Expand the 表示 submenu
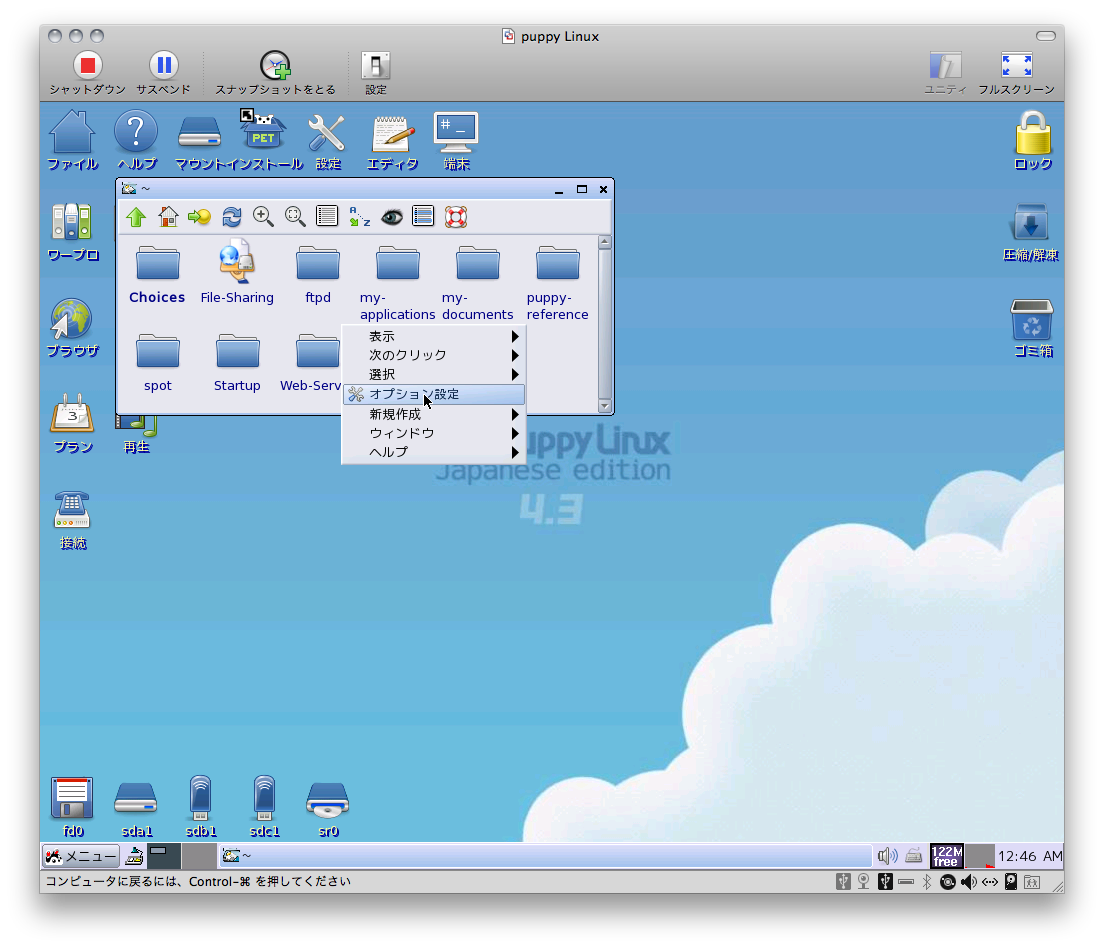The height and width of the screenshot is (948, 1104). [434, 337]
